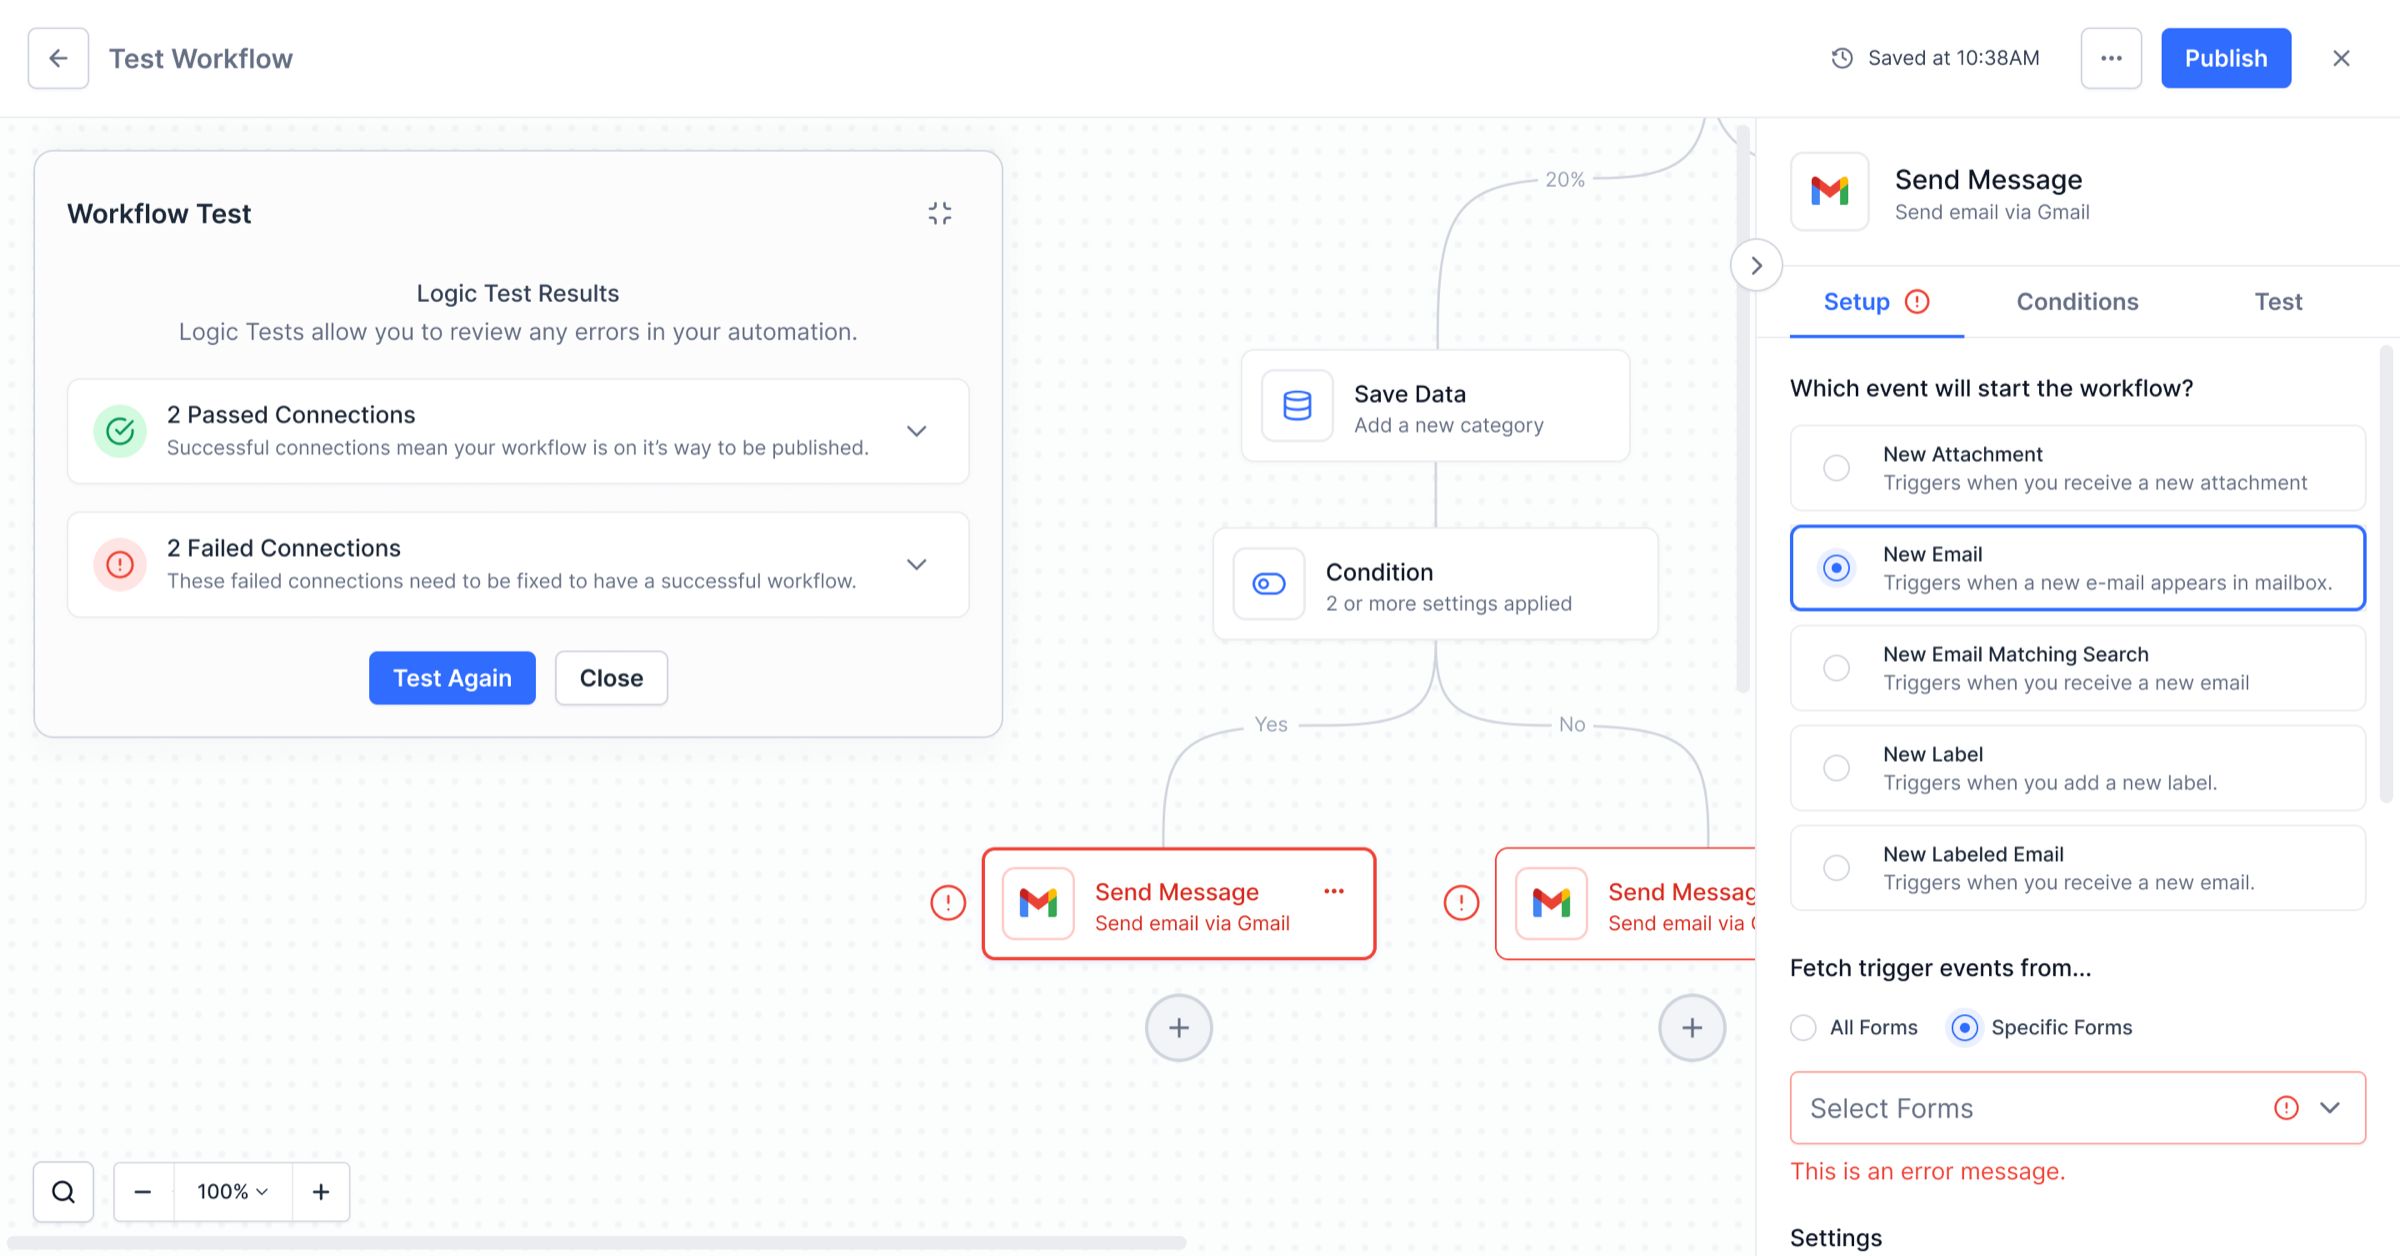Choose the All Forms radio button
The width and height of the screenshot is (2400, 1256).
tap(1803, 1027)
